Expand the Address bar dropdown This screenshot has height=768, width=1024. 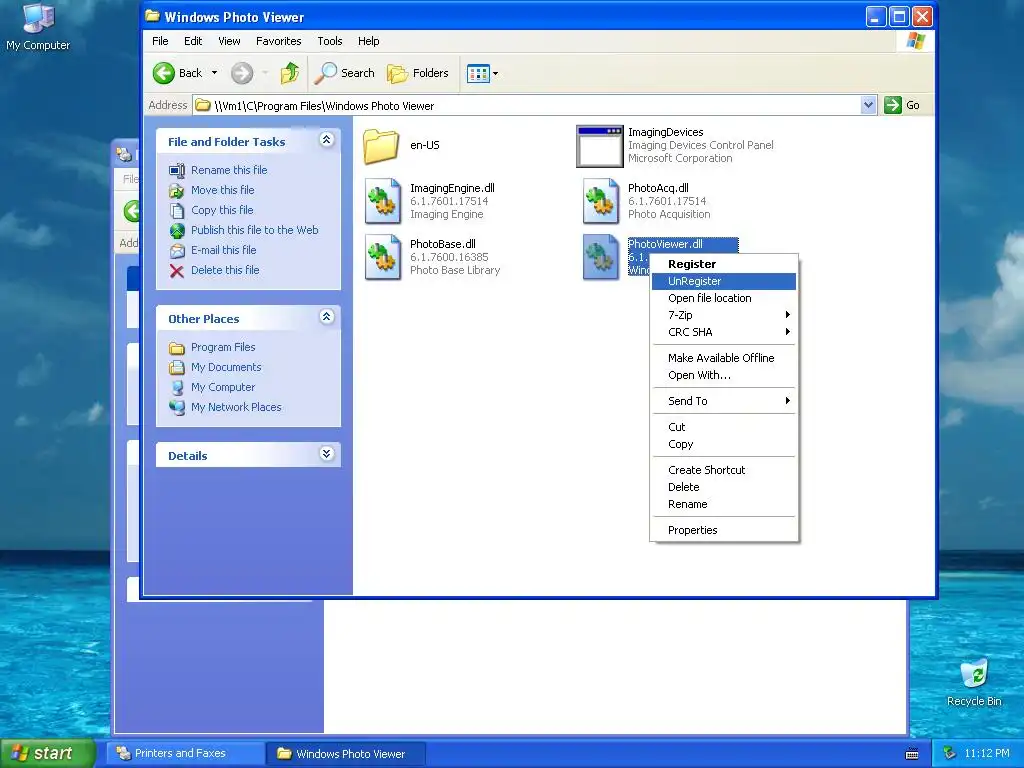[868, 105]
